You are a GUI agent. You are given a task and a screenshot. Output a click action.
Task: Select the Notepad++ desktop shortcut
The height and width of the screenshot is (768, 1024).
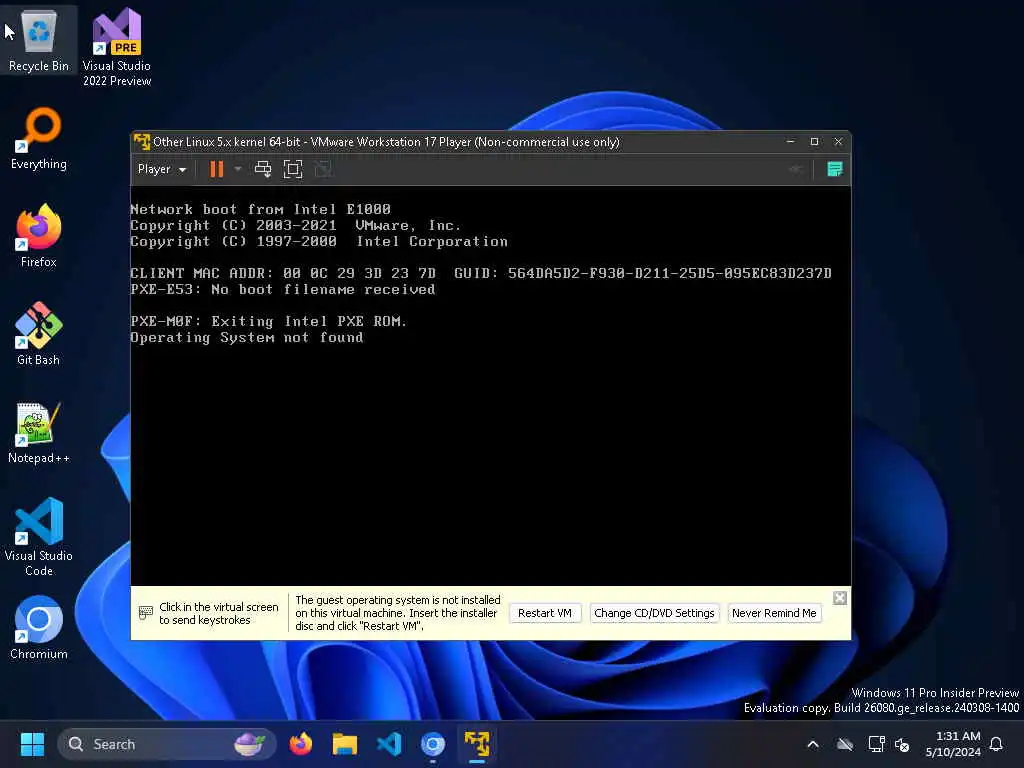[x=39, y=432]
